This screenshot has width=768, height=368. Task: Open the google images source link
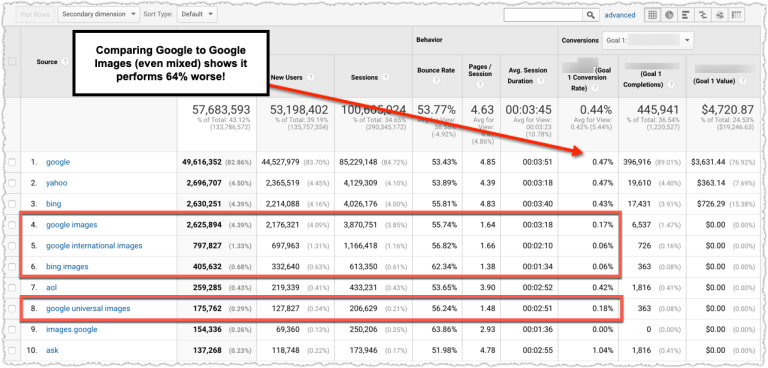click(x=72, y=225)
